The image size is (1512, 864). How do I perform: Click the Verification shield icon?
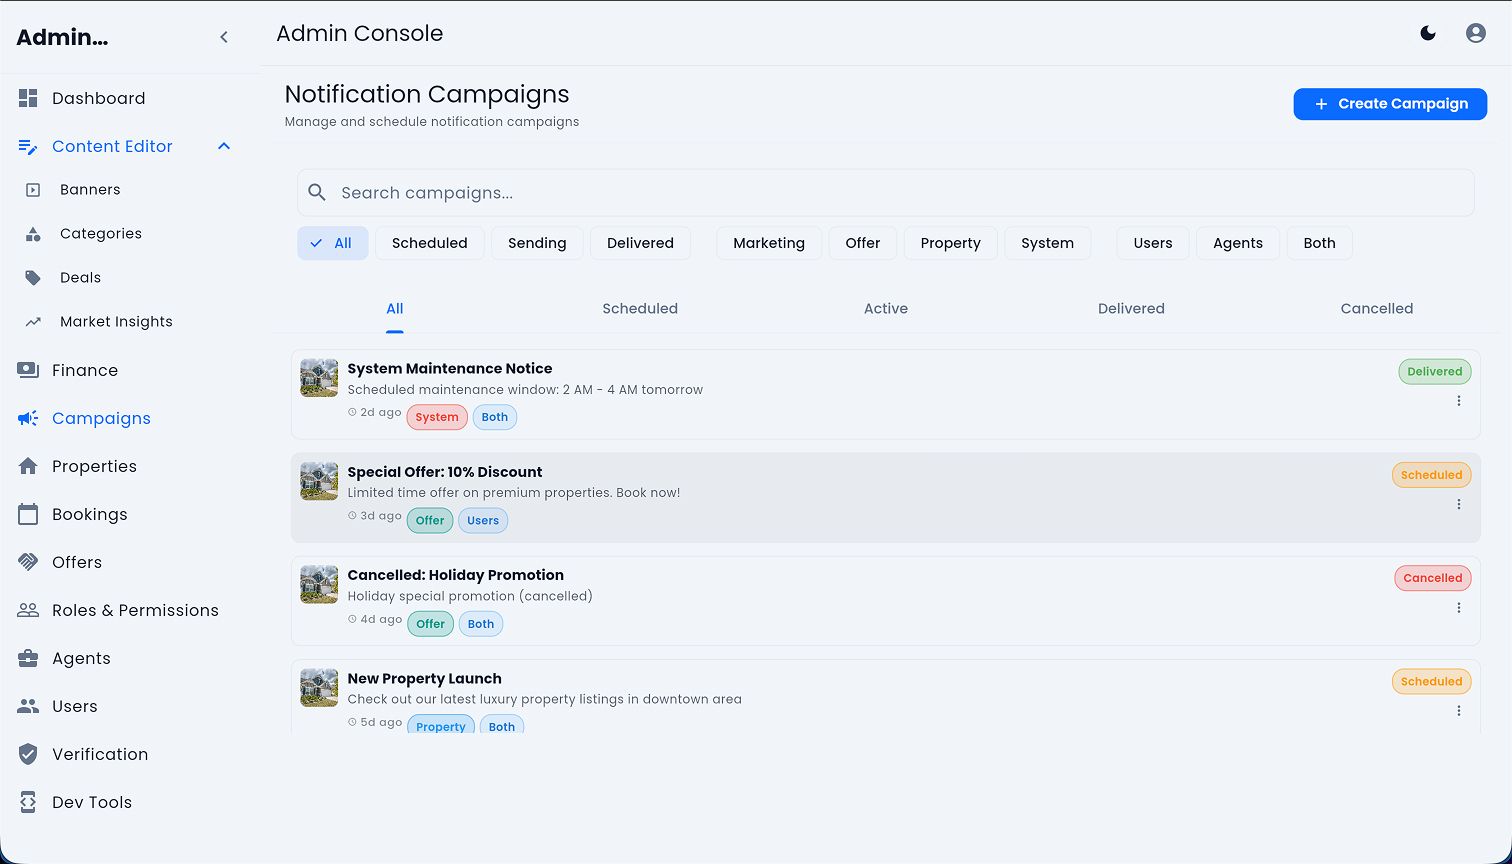click(28, 754)
